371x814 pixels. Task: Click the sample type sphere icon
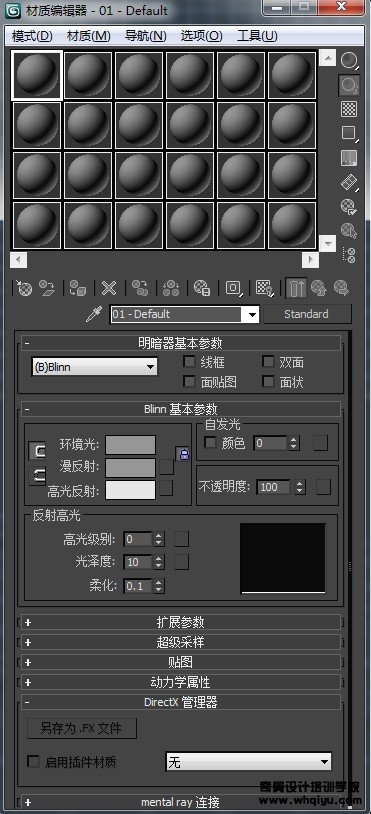(349, 61)
